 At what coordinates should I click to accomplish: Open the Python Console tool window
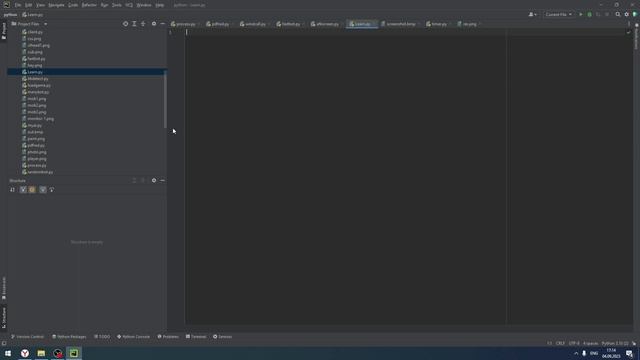tap(133, 337)
